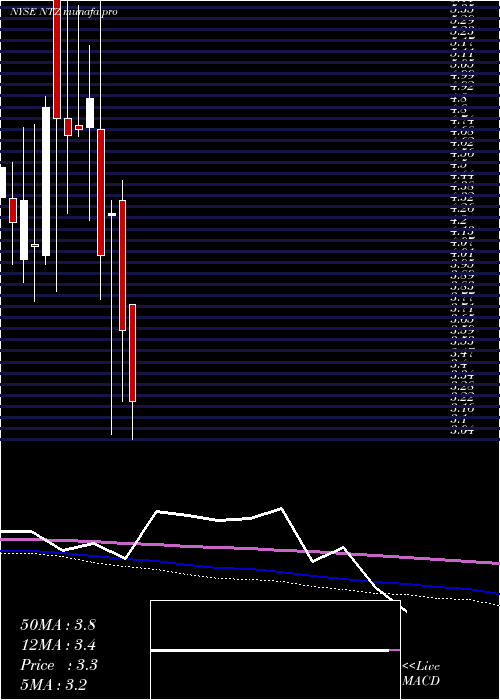Click the 3.34 price axis label

pyautogui.click(x=462, y=376)
